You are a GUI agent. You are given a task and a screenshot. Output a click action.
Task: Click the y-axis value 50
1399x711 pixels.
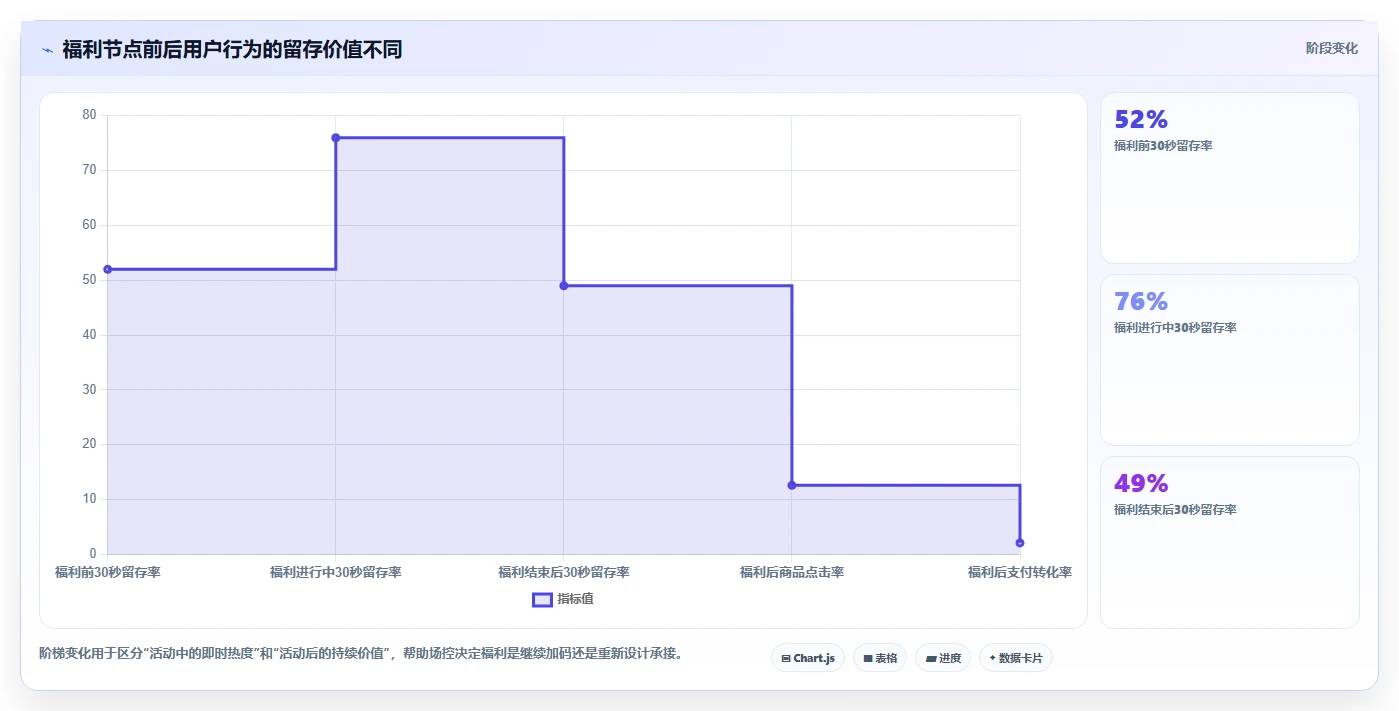(90, 280)
